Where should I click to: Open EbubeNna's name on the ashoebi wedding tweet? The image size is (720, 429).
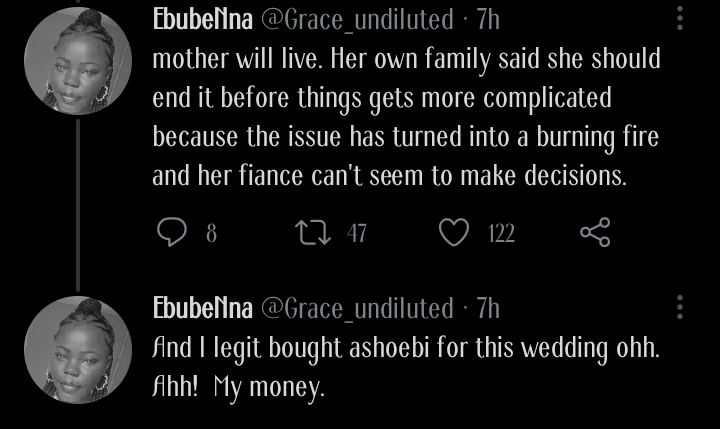202,308
